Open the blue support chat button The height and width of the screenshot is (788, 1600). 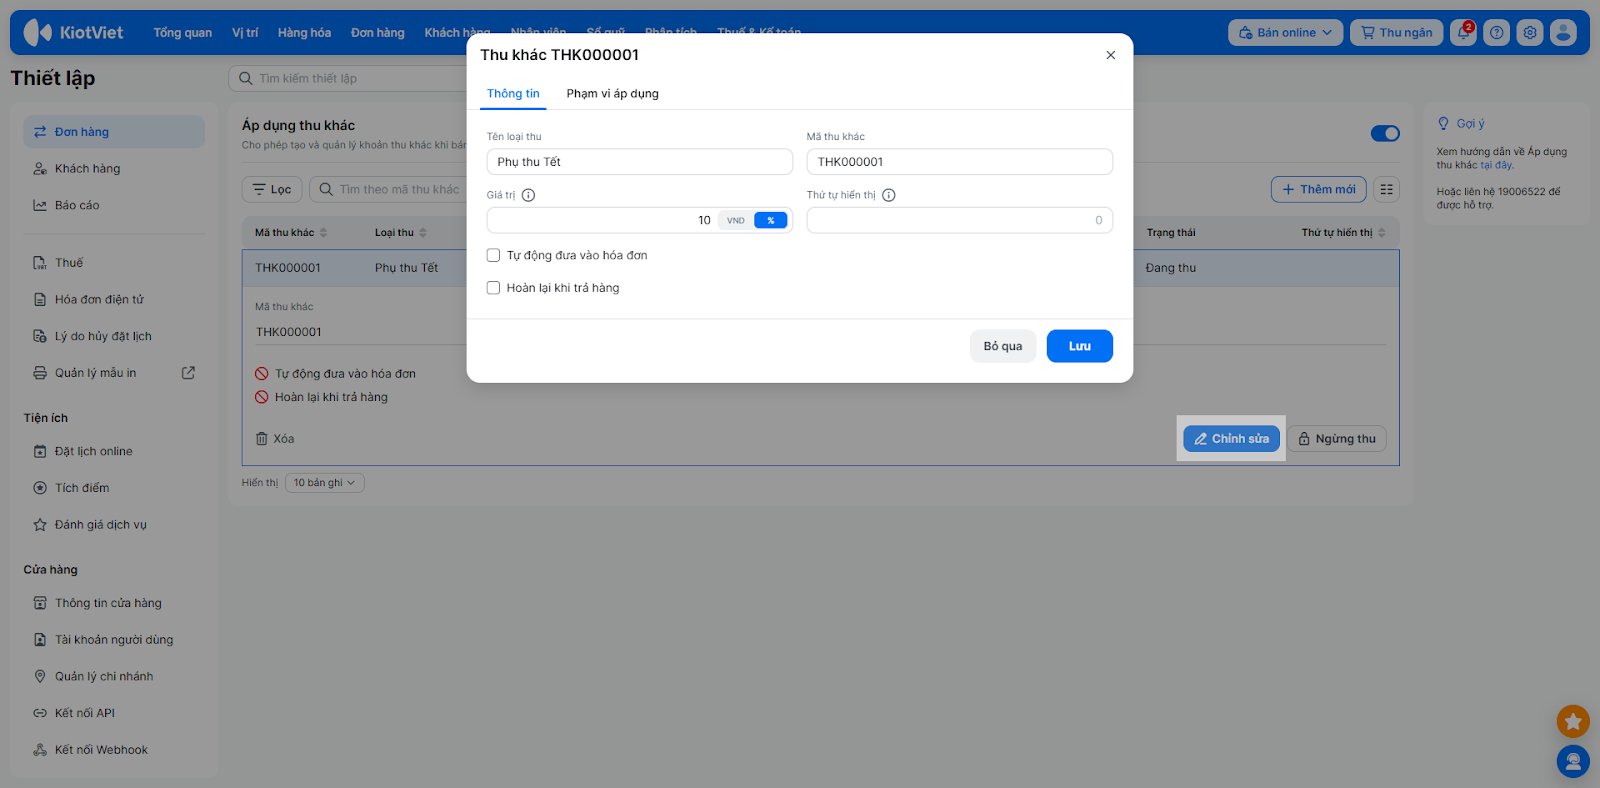[1573, 762]
